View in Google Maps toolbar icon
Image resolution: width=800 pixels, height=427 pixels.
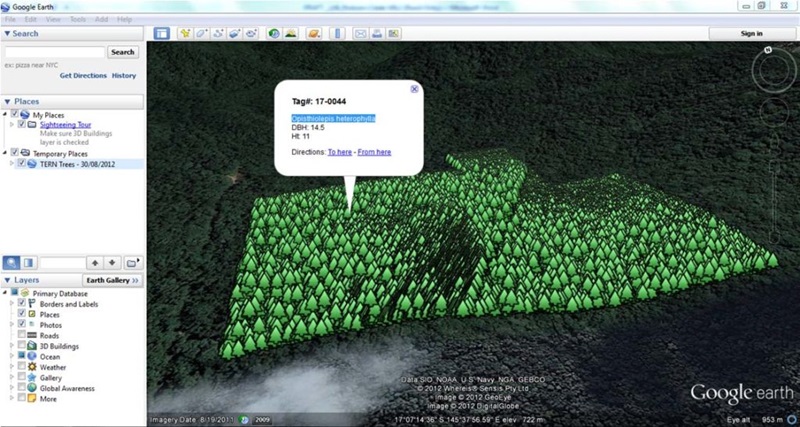pyautogui.click(x=393, y=34)
